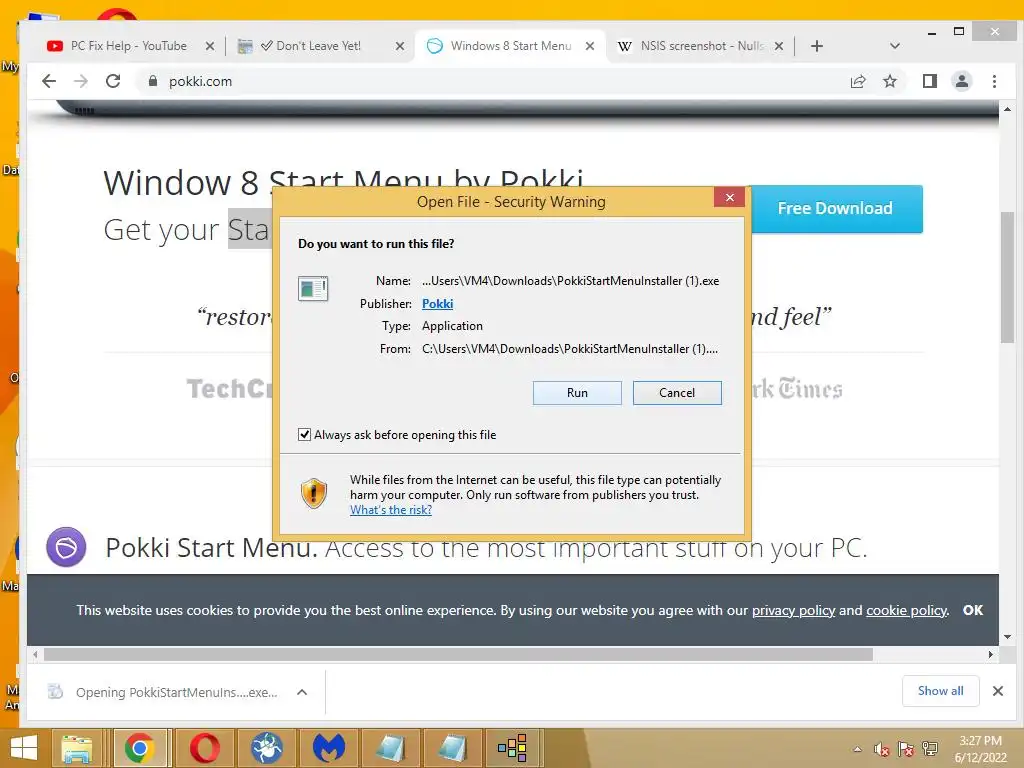Open Action Center flag tray icon
The height and width of the screenshot is (768, 1024).
905,749
